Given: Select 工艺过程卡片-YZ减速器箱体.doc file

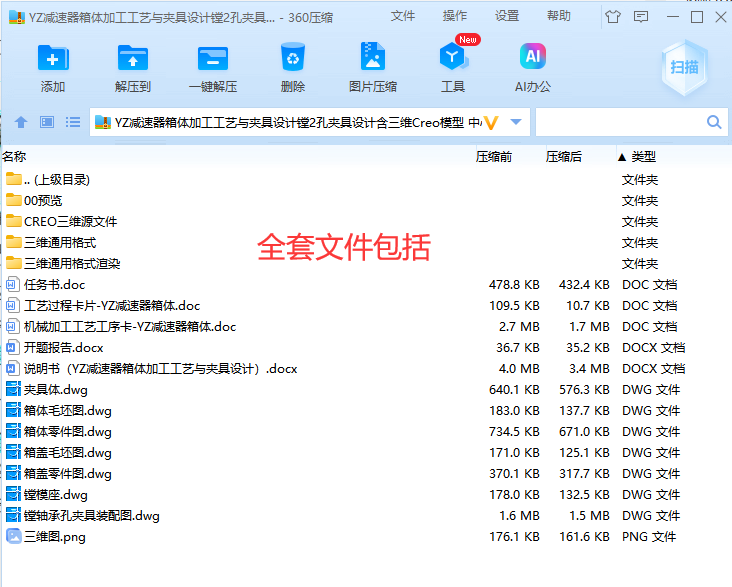Looking at the screenshot, I should [x=103, y=306].
